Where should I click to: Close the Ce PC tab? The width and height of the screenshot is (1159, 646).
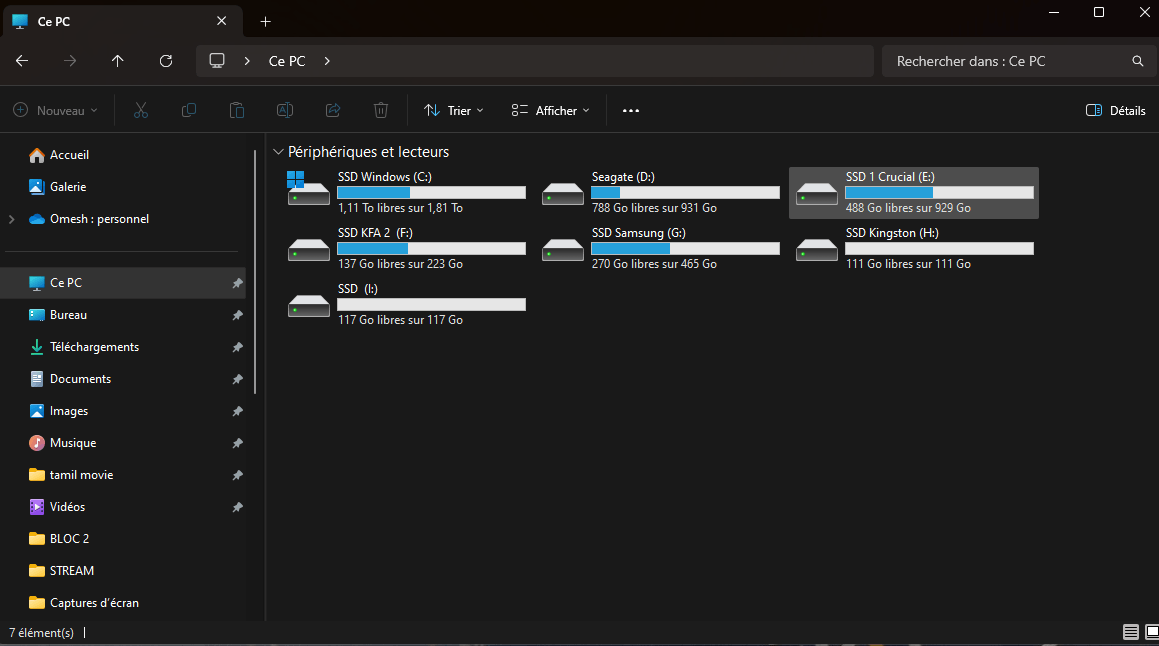pyautogui.click(x=221, y=21)
